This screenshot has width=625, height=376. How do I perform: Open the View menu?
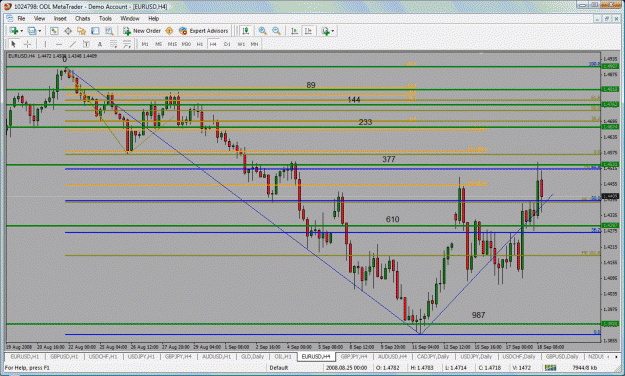coord(39,18)
